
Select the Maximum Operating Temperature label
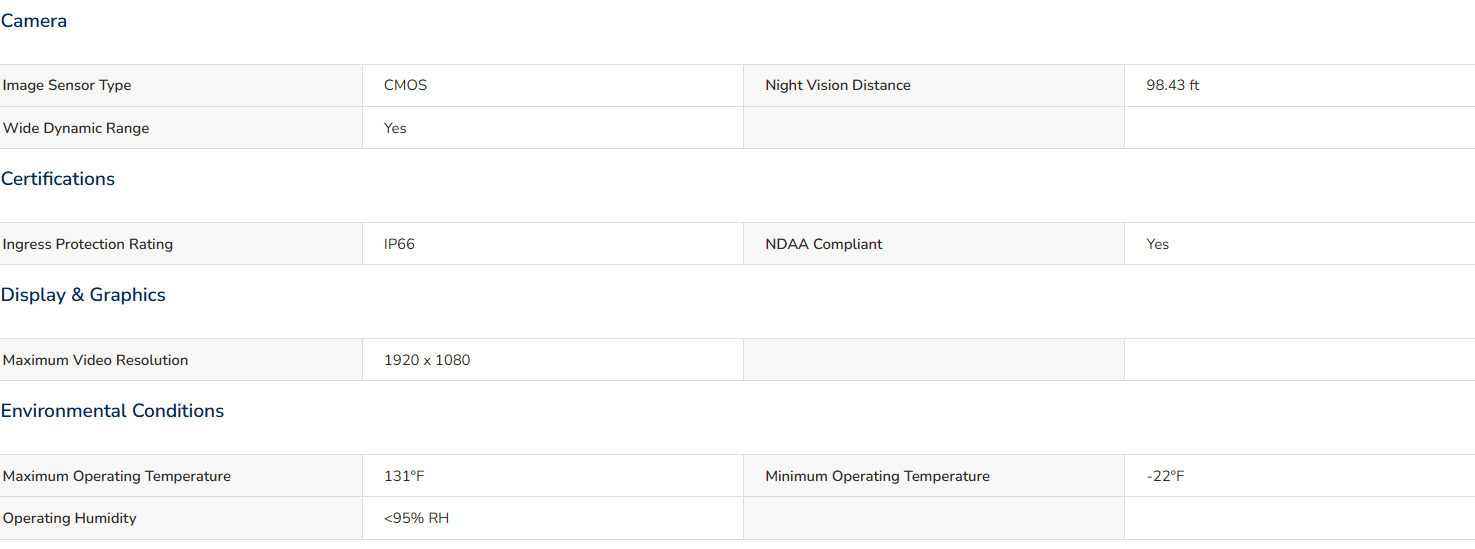point(117,476)
